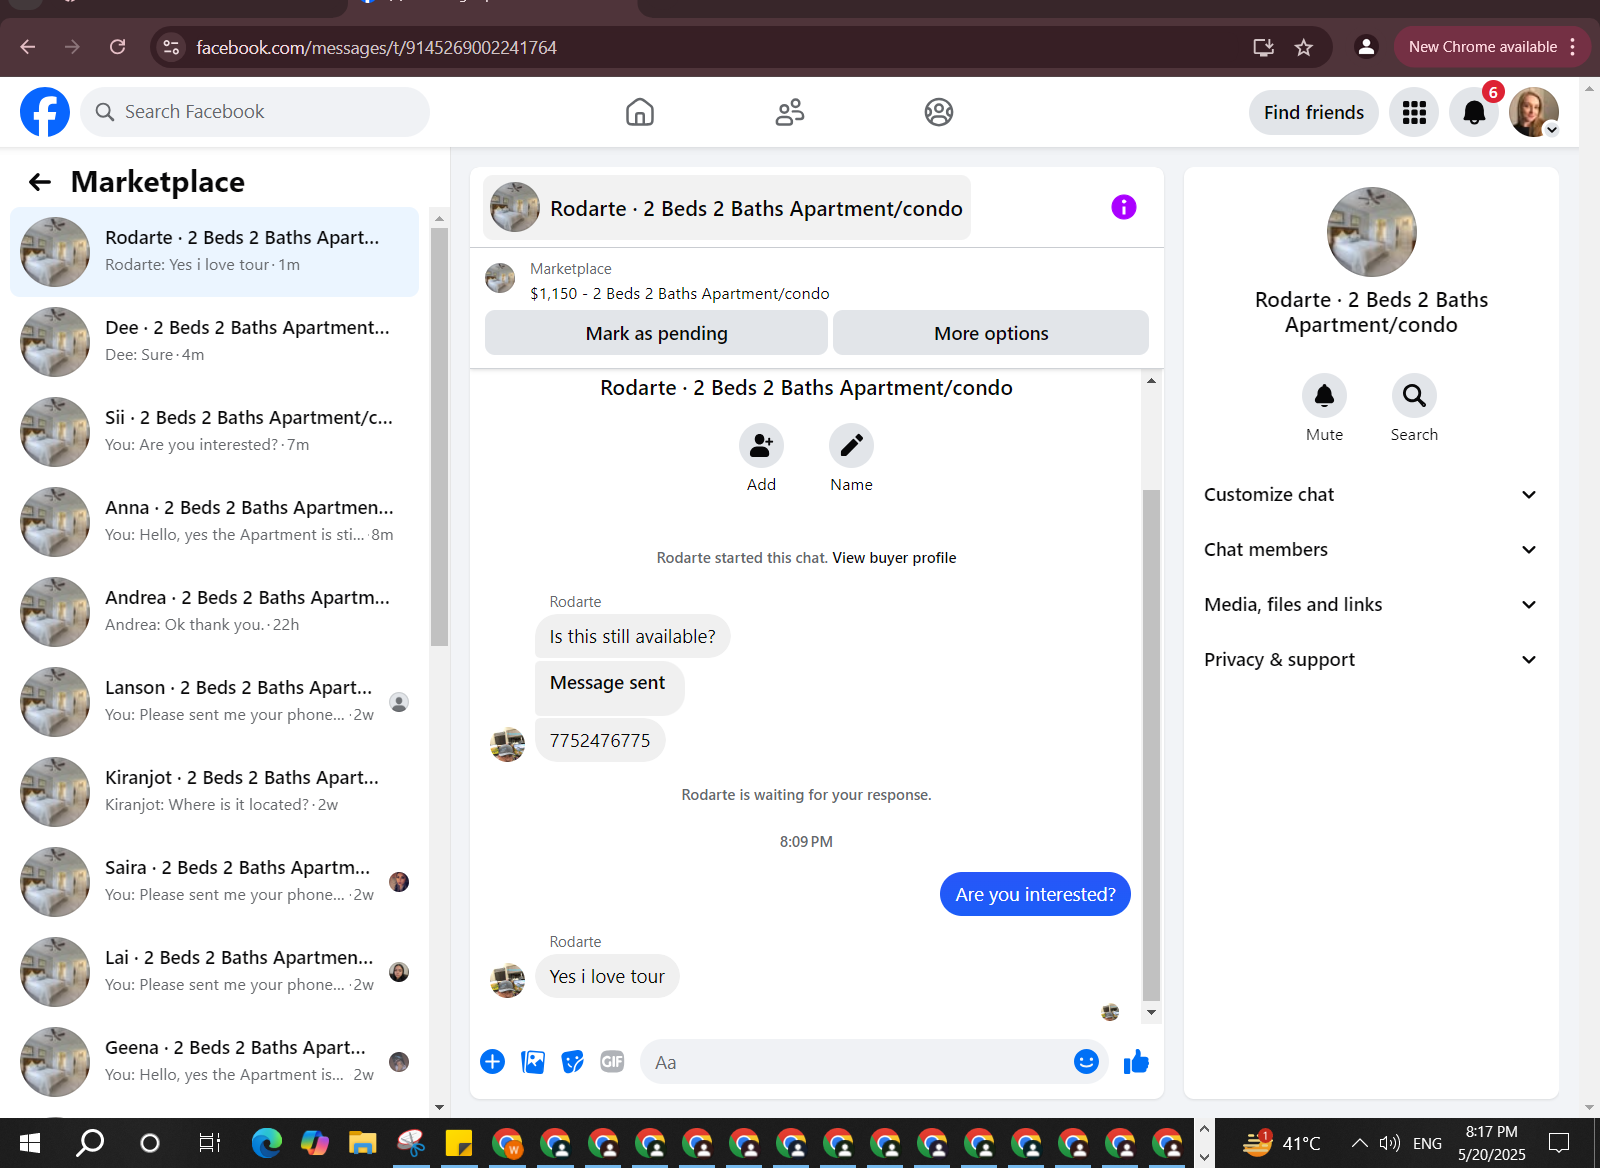Open the Groups icon in top navigation
The image size is (1600, 1168).
coord(939,112)
